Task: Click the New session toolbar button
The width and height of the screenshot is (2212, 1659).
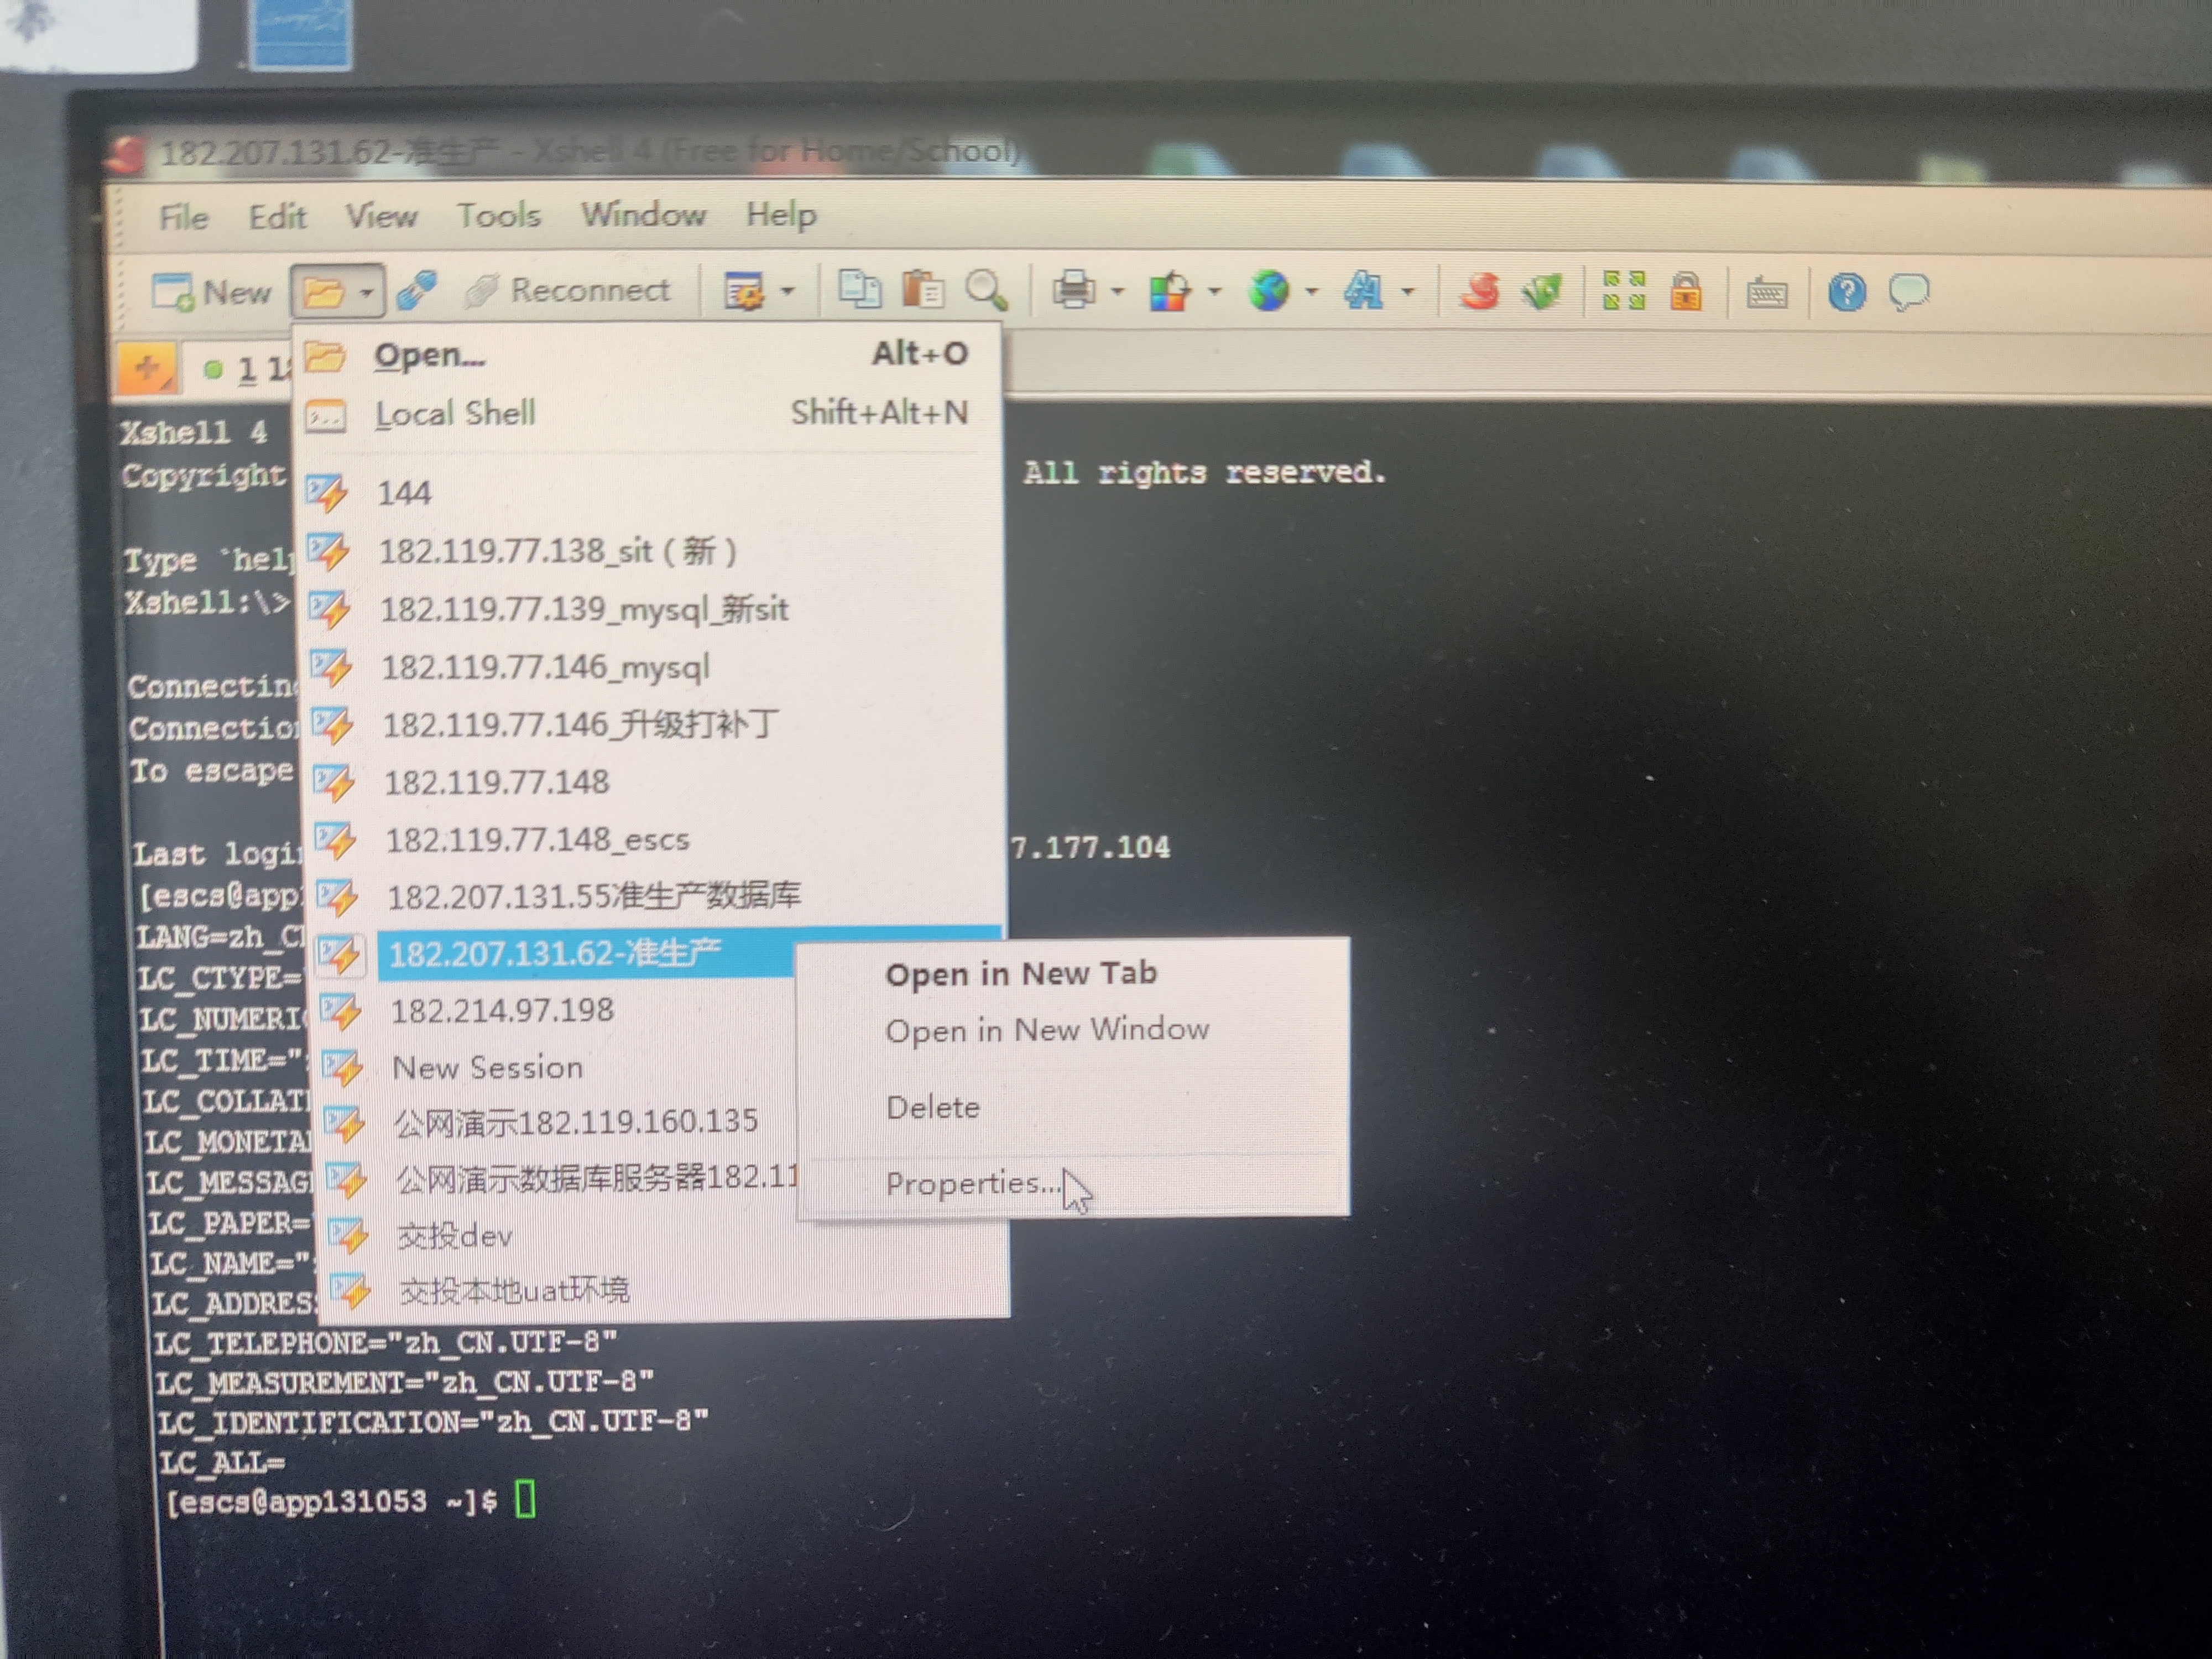Action: tap(212, 292)
